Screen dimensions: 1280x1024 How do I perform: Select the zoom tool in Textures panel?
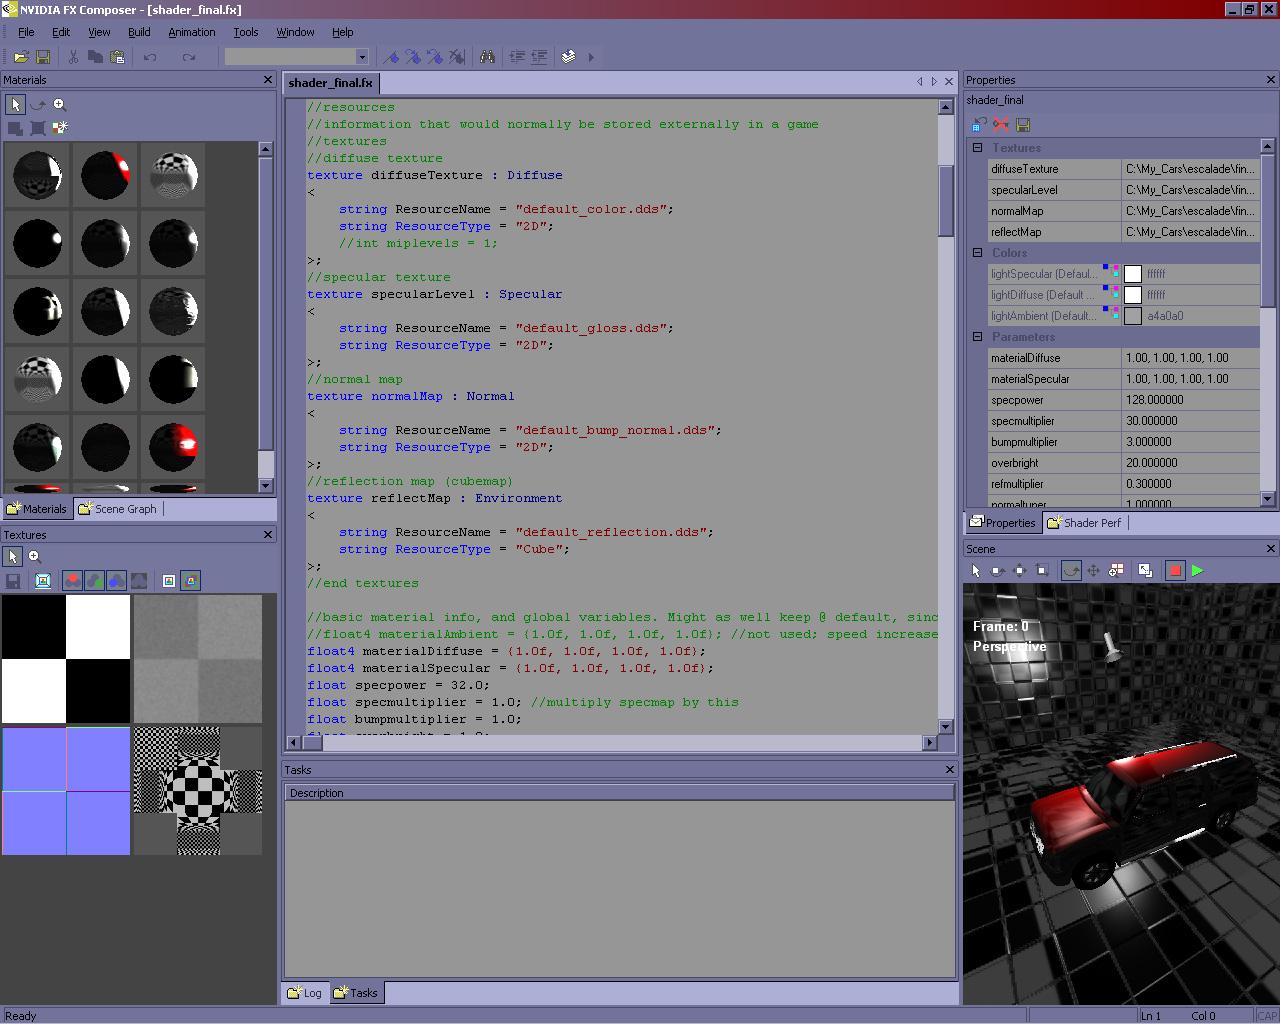35,556
